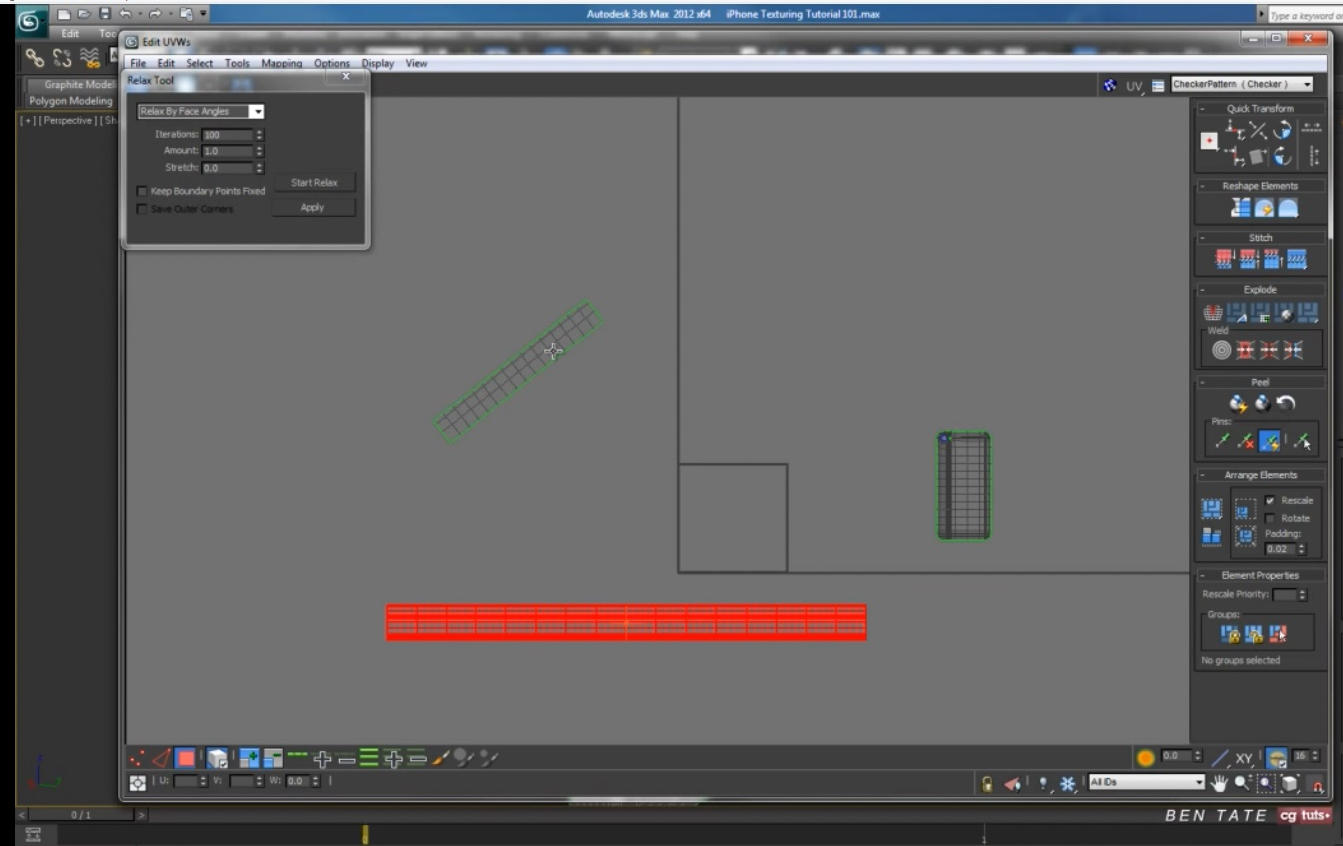The width and height of the screenshot is (1343, 846).
Task: Click Iterations value field
Action: point(227,135)
